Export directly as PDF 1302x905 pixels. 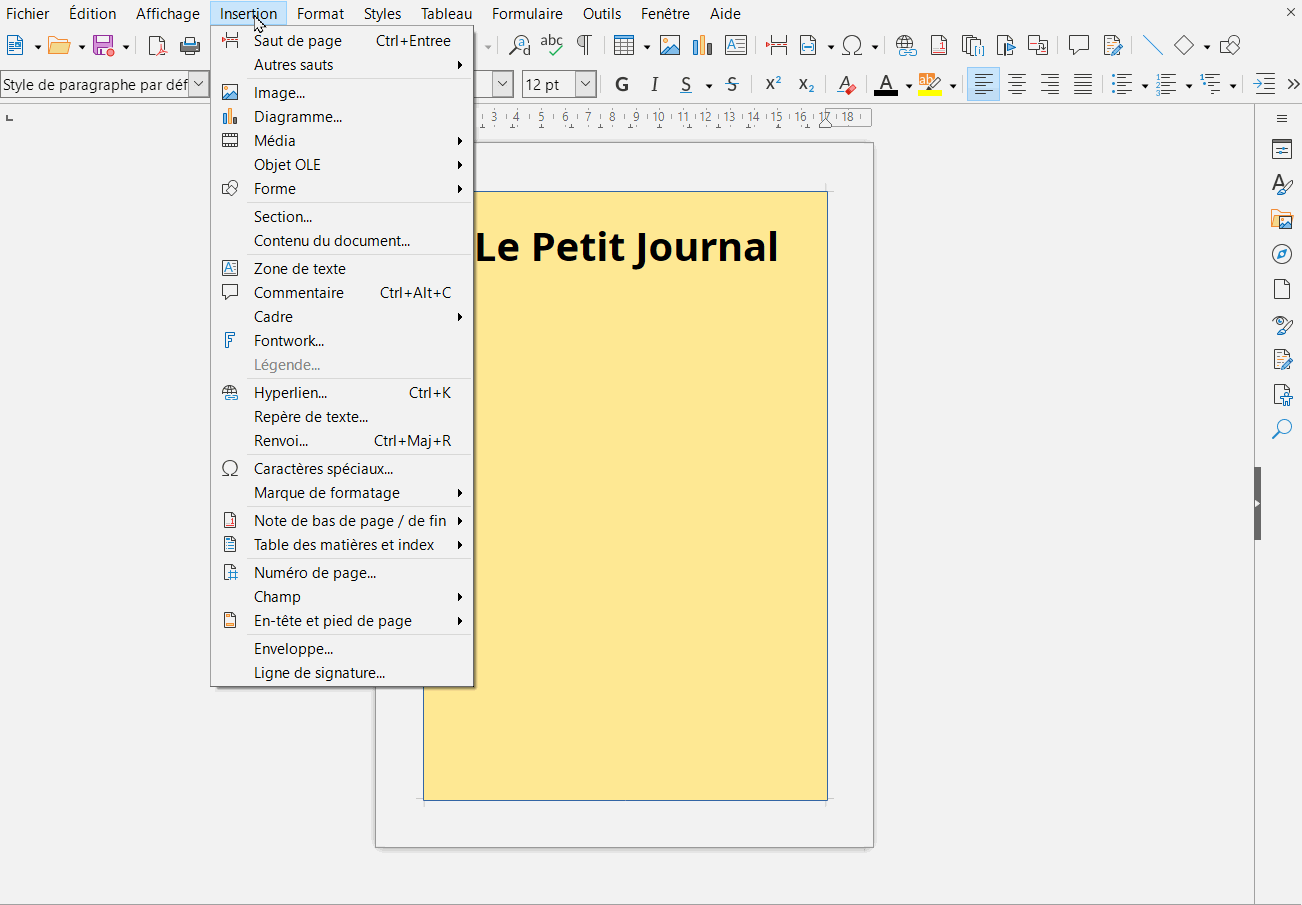click(x=157, y=45)
